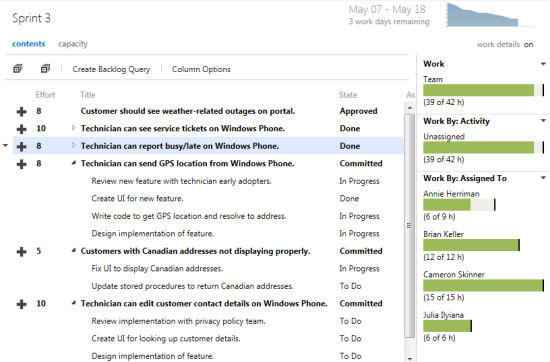Viewport: 550px width, 362px height.
Task: Click Cameron Skinner's capacity bar
Action: (x=484, y=285)
